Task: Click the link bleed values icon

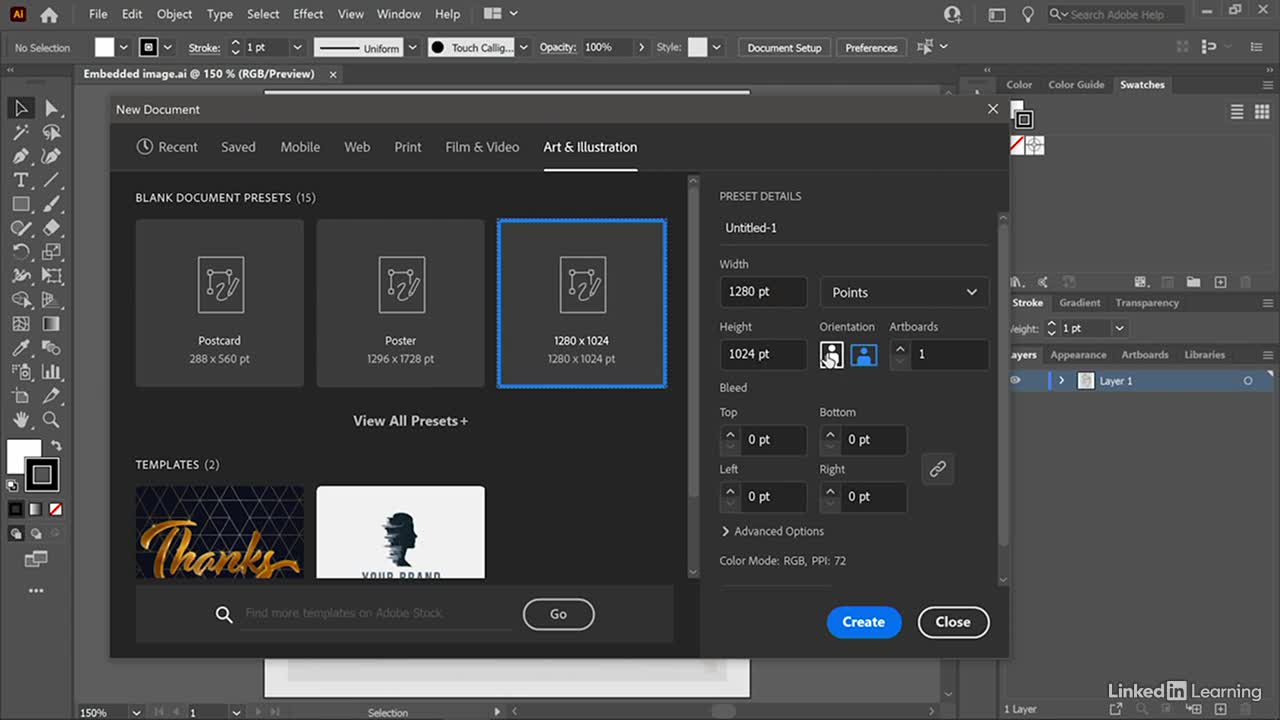Action: [x=937, y=468]
